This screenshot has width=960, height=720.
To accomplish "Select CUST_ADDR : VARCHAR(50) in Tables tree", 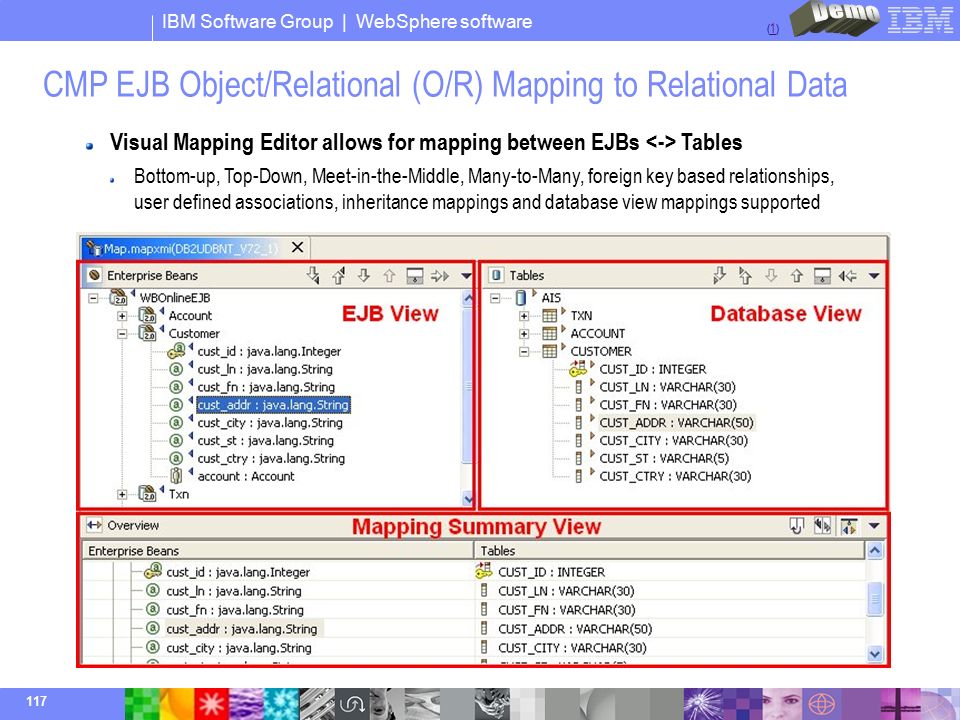I will click(677, 422).
